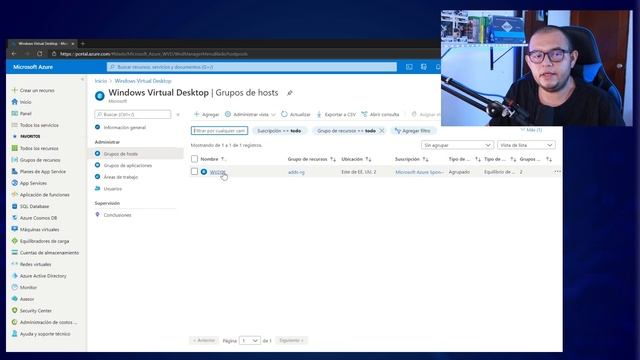
Task: Click the Usuarios people icon in the blade menu
Action: [98, 189]
